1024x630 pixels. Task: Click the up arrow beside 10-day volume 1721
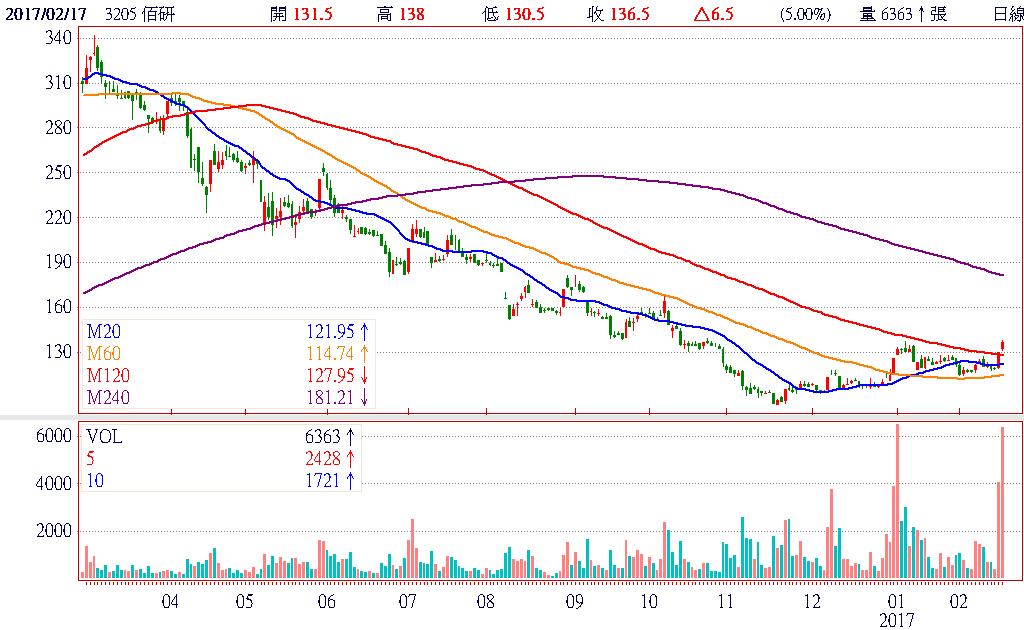point(350,481)
